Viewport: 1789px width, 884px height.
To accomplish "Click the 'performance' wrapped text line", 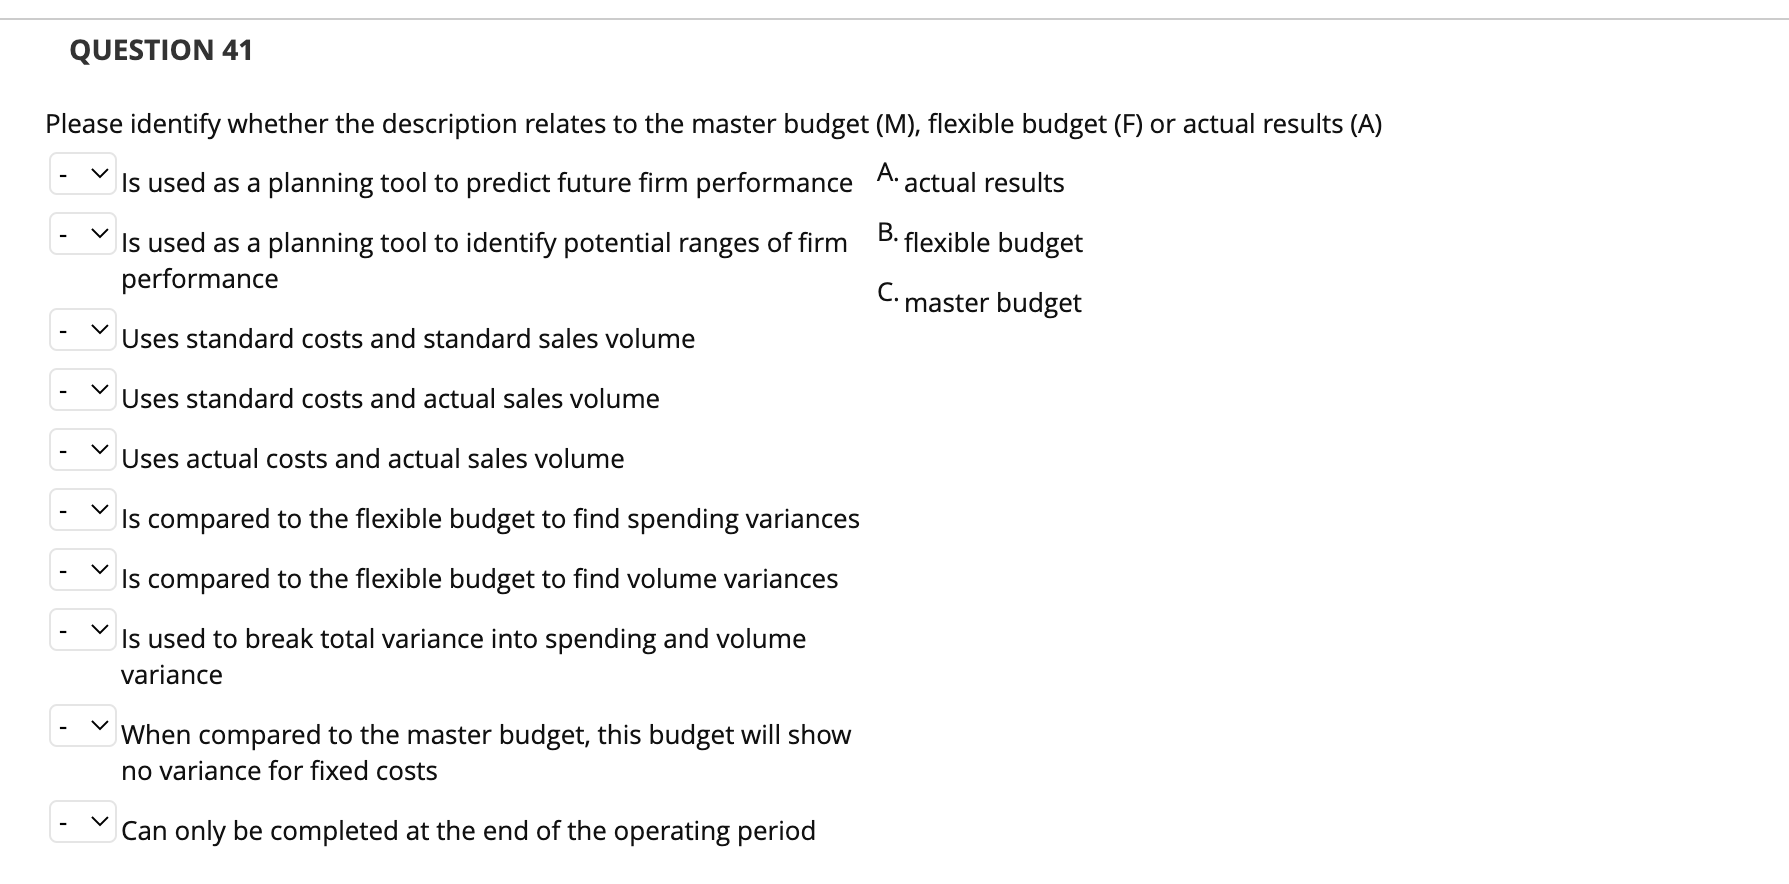I will click(x=200, y=279).
